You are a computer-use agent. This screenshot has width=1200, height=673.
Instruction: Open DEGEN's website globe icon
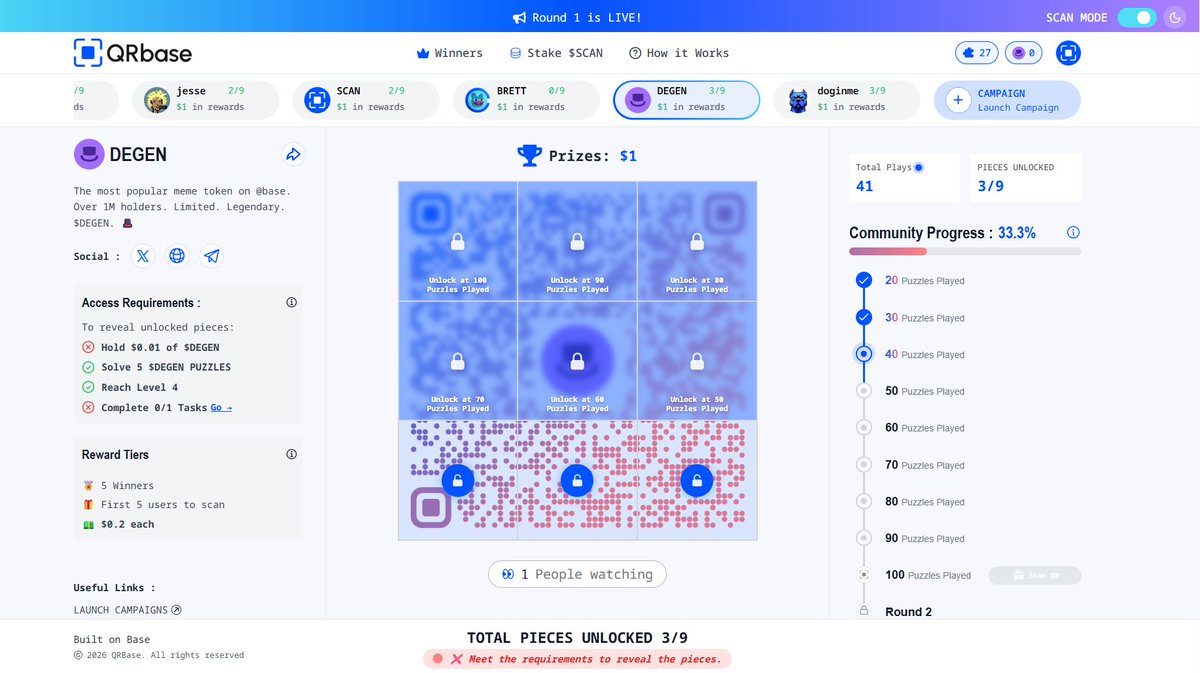(x=177, y=256)
